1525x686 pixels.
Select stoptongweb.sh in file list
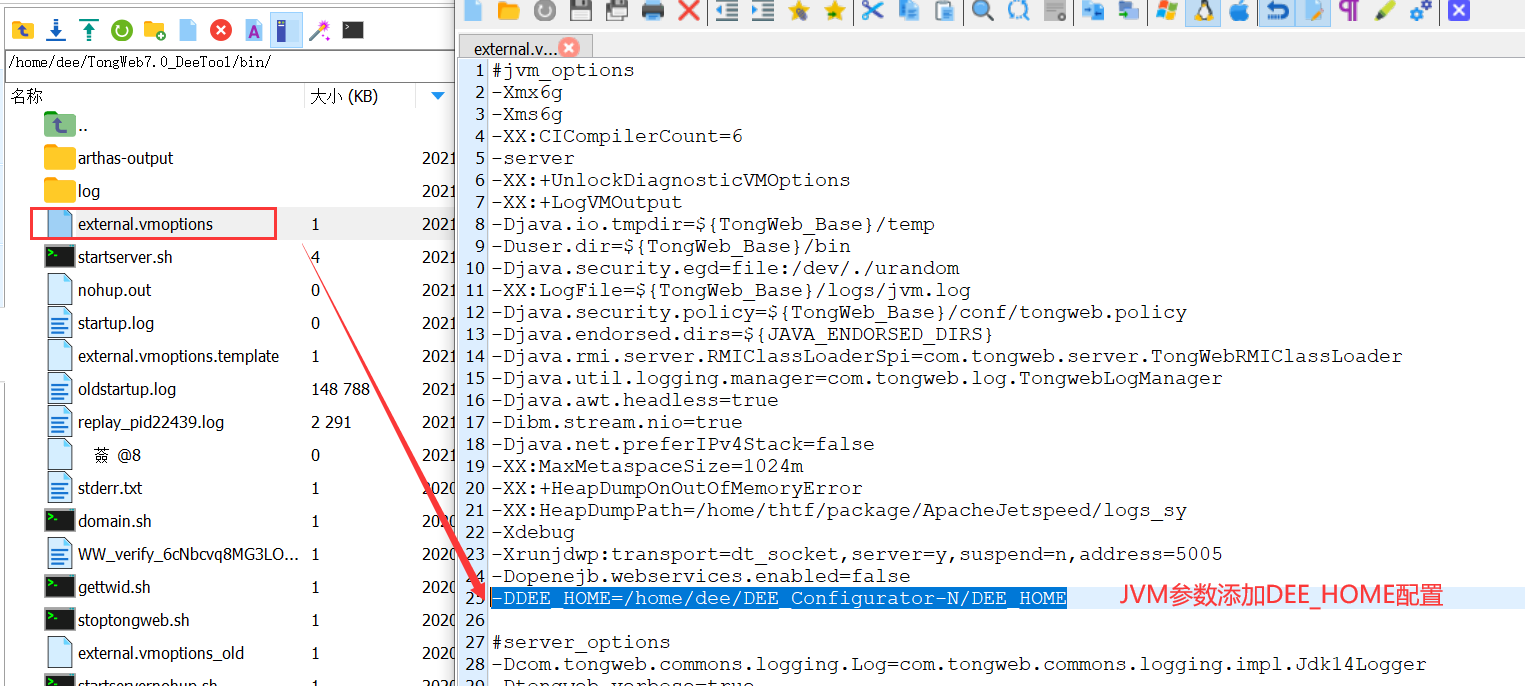coord(134,620)
